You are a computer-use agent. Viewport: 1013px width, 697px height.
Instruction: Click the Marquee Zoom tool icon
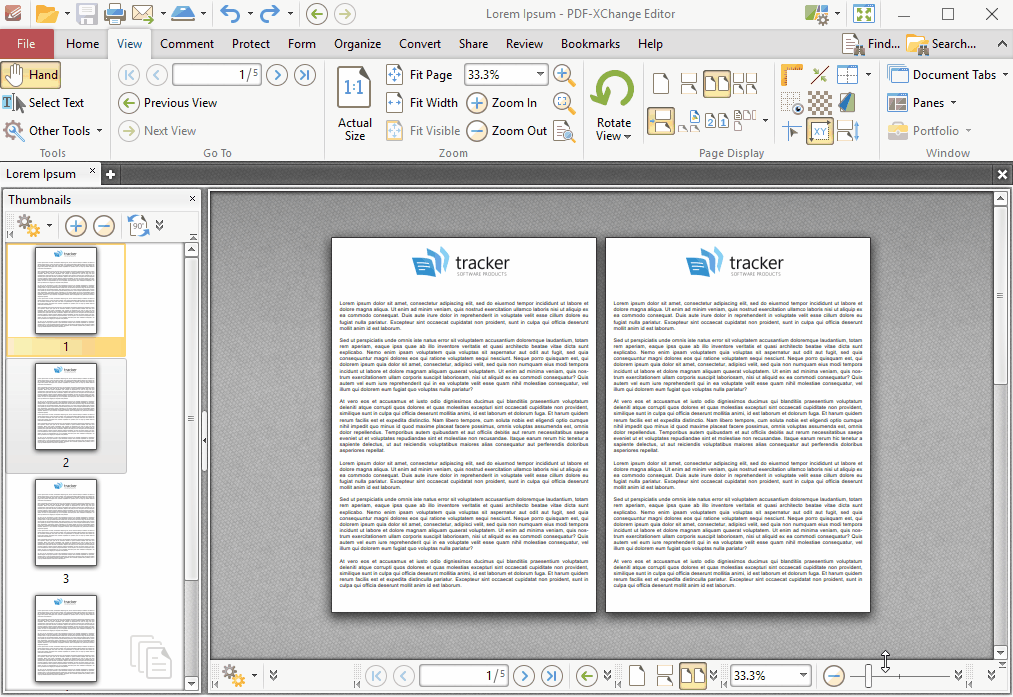564,103
